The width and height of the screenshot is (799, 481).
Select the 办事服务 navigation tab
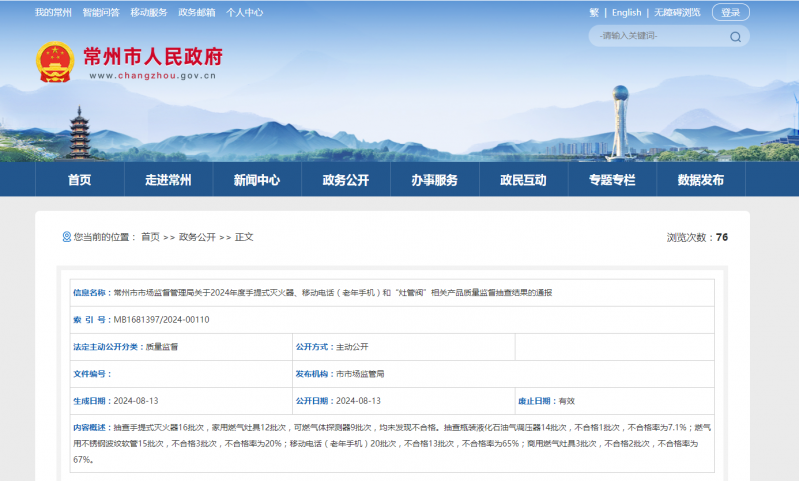point(435,179)
